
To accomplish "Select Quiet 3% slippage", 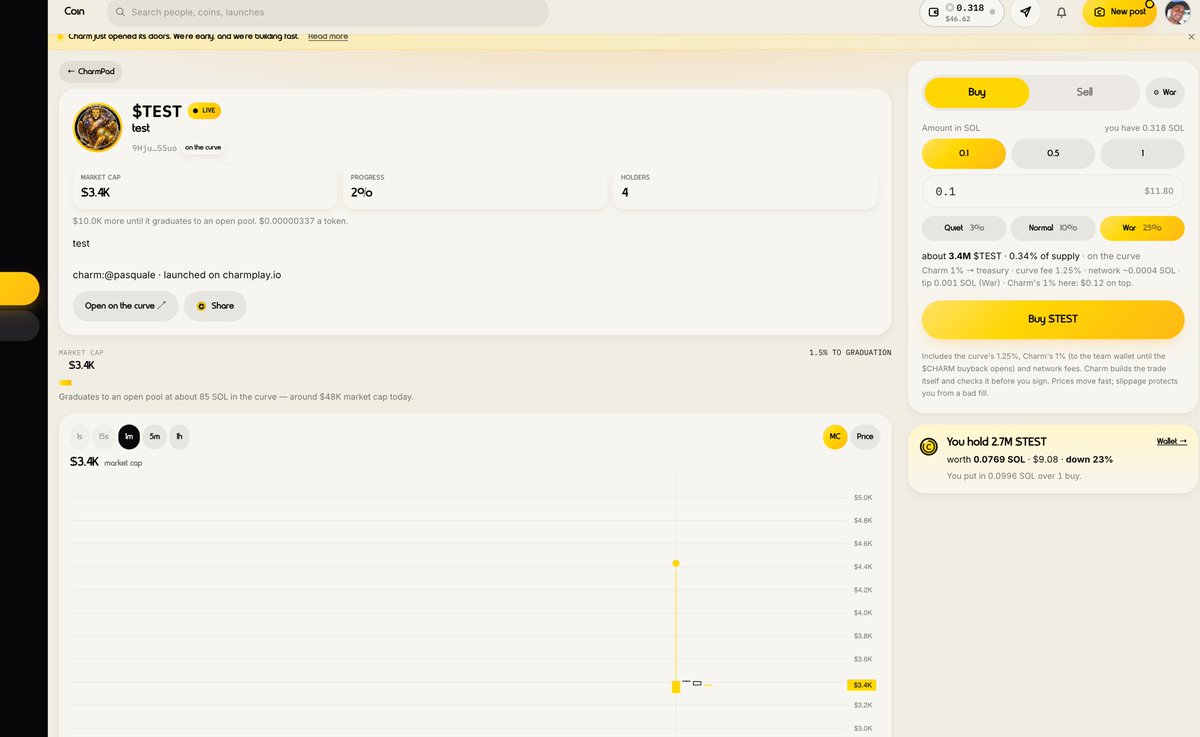I will [x=964, y=228].
